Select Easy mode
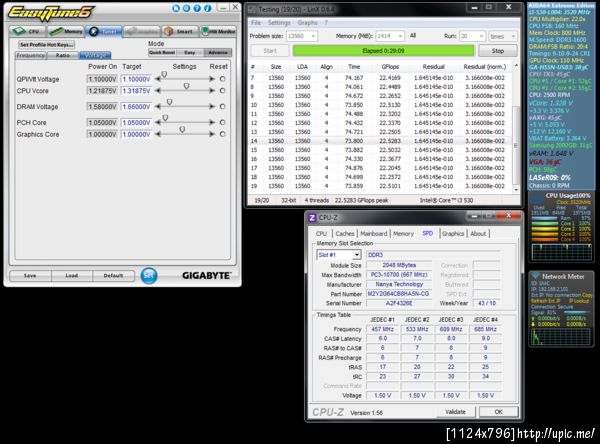The height and width of the screenshot is (444, 600). [x=190, y=52]
